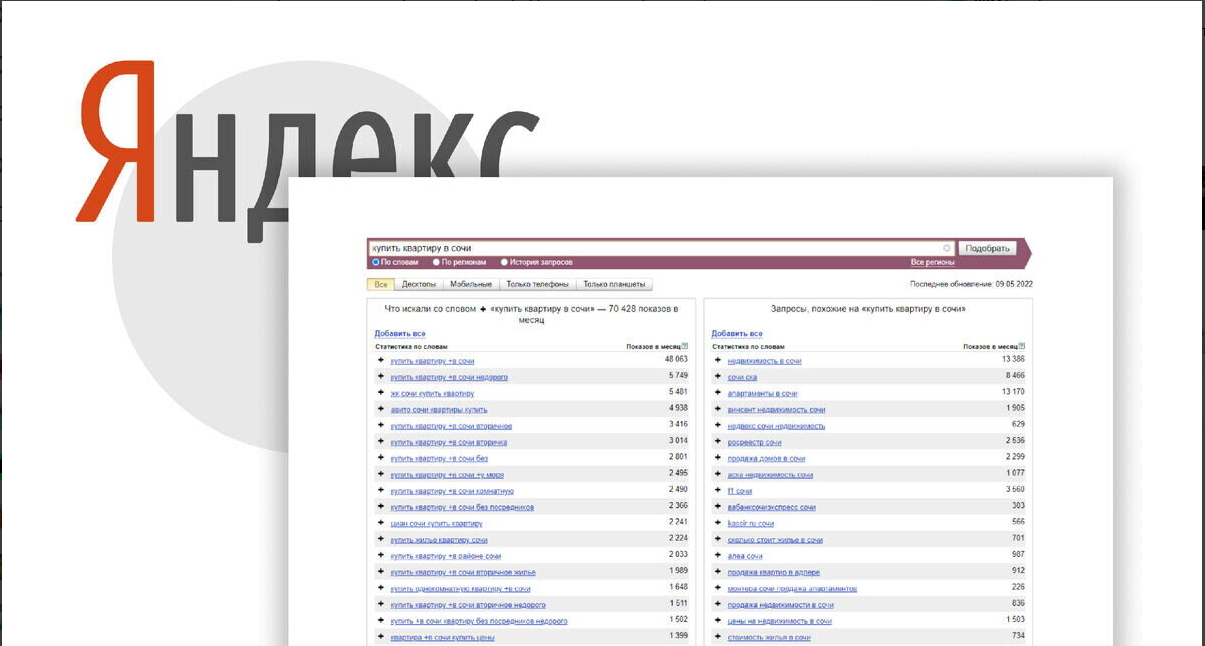
Task: Clear the search query with the X icon
Action: pos(947,248)
